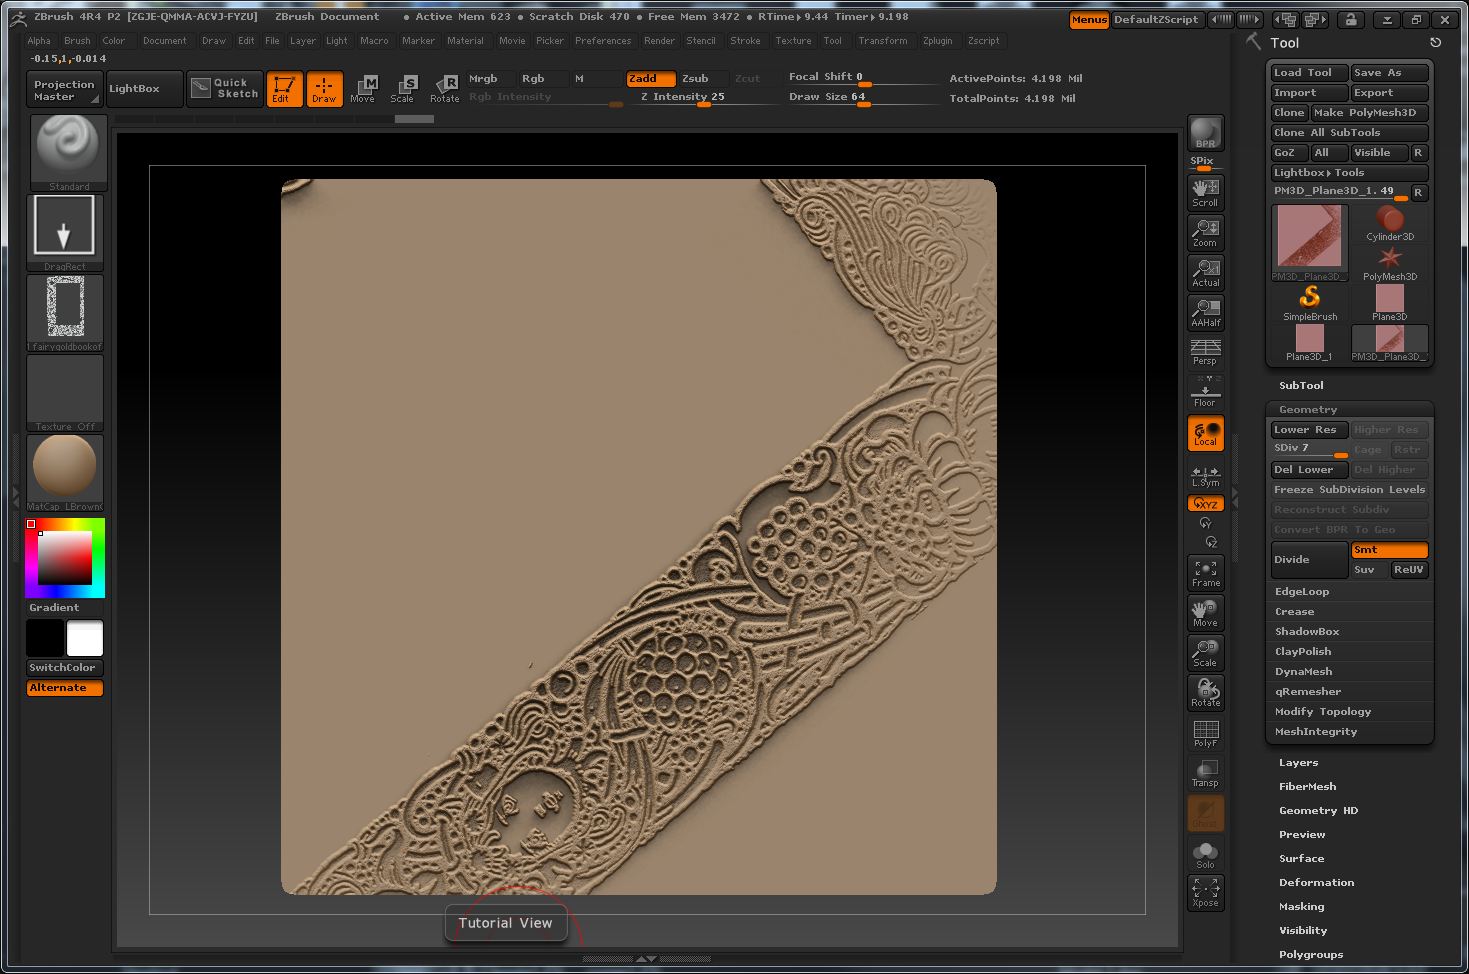The height and width of the screenshot is (974, 1469).
Task: Toggle PolyF polyframe display
Action: pos(1206,733)
